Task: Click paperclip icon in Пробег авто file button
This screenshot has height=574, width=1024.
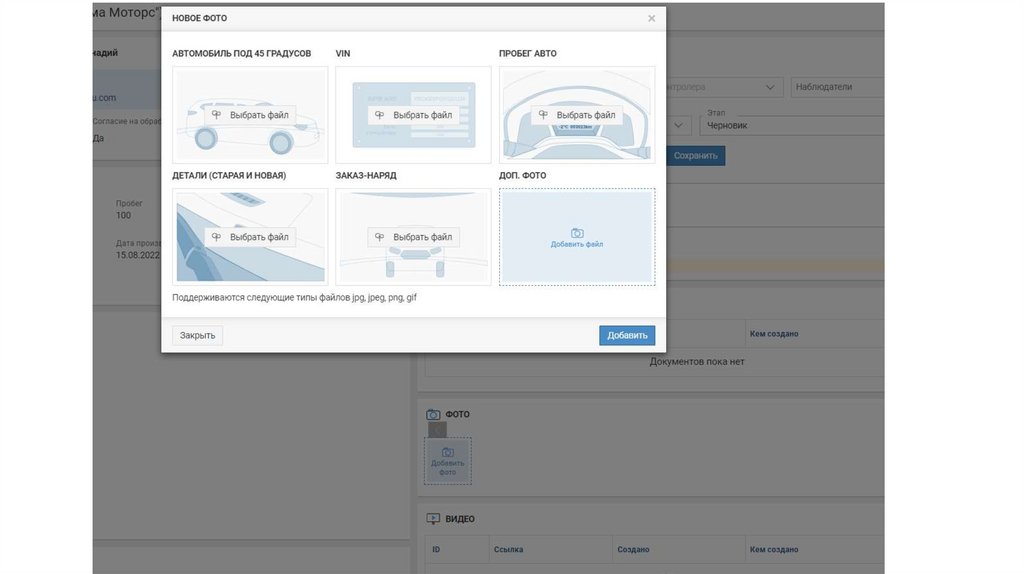Action: pos(543,115)
